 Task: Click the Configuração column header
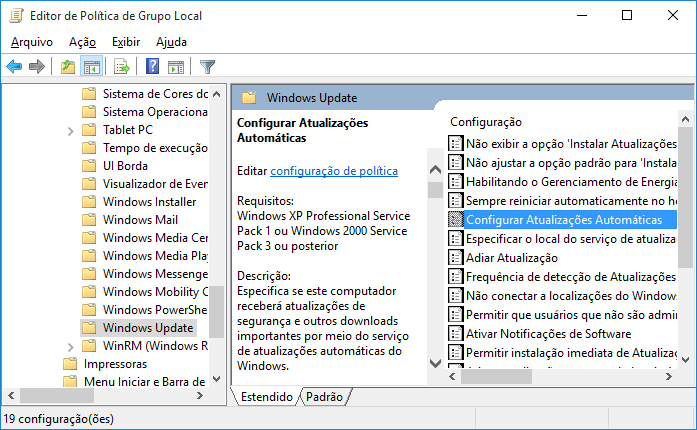[486, 122]
